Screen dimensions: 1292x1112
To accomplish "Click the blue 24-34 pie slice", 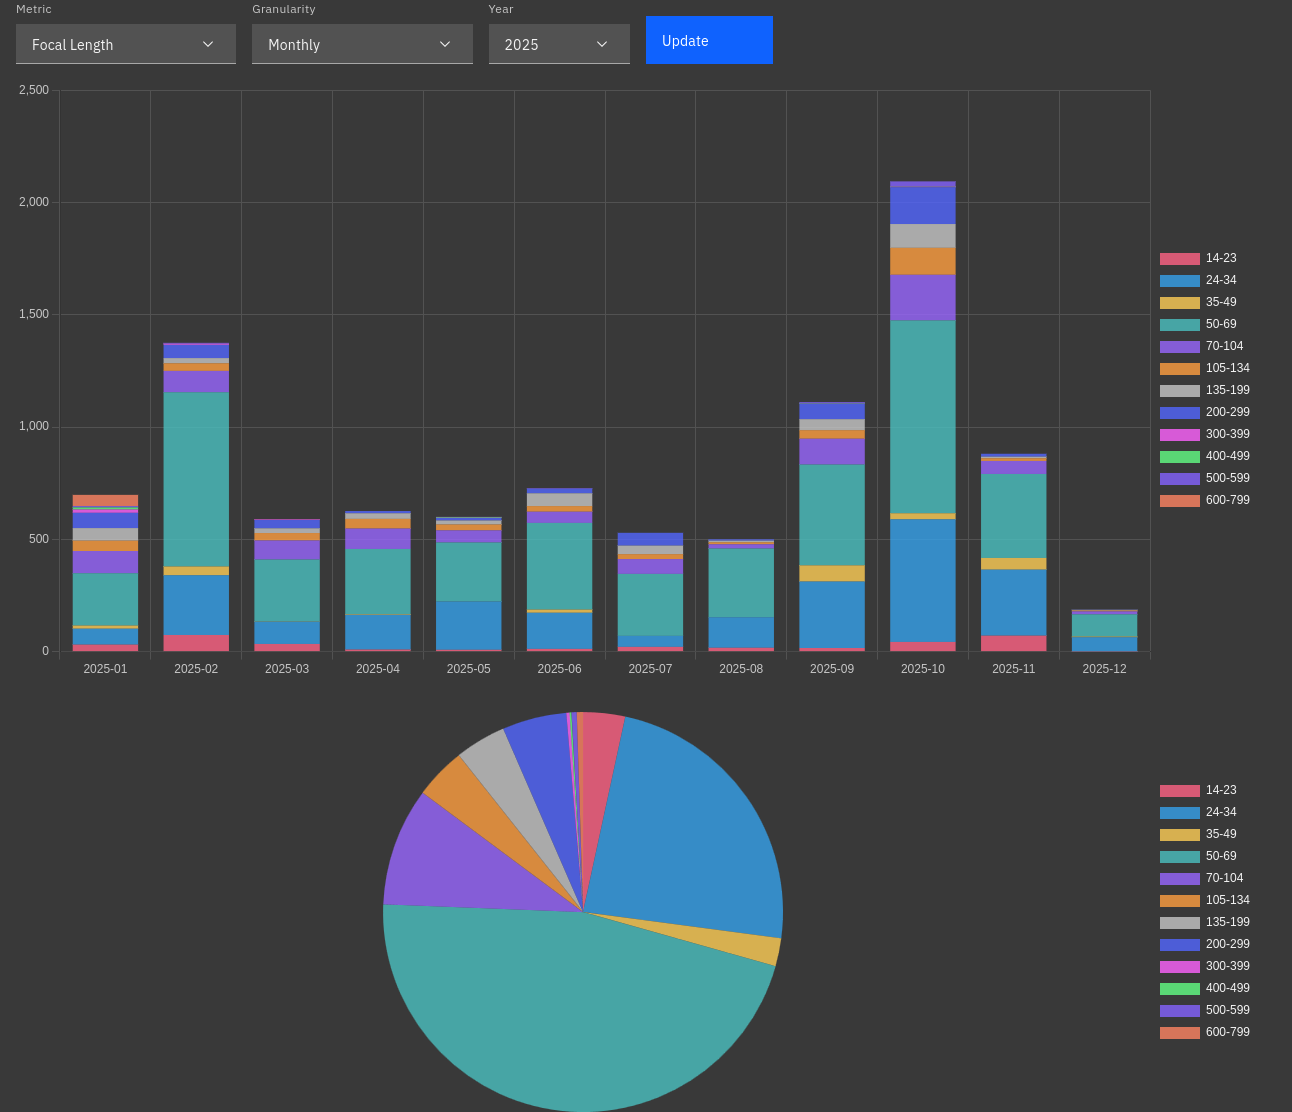I will (x=690, y=830).
